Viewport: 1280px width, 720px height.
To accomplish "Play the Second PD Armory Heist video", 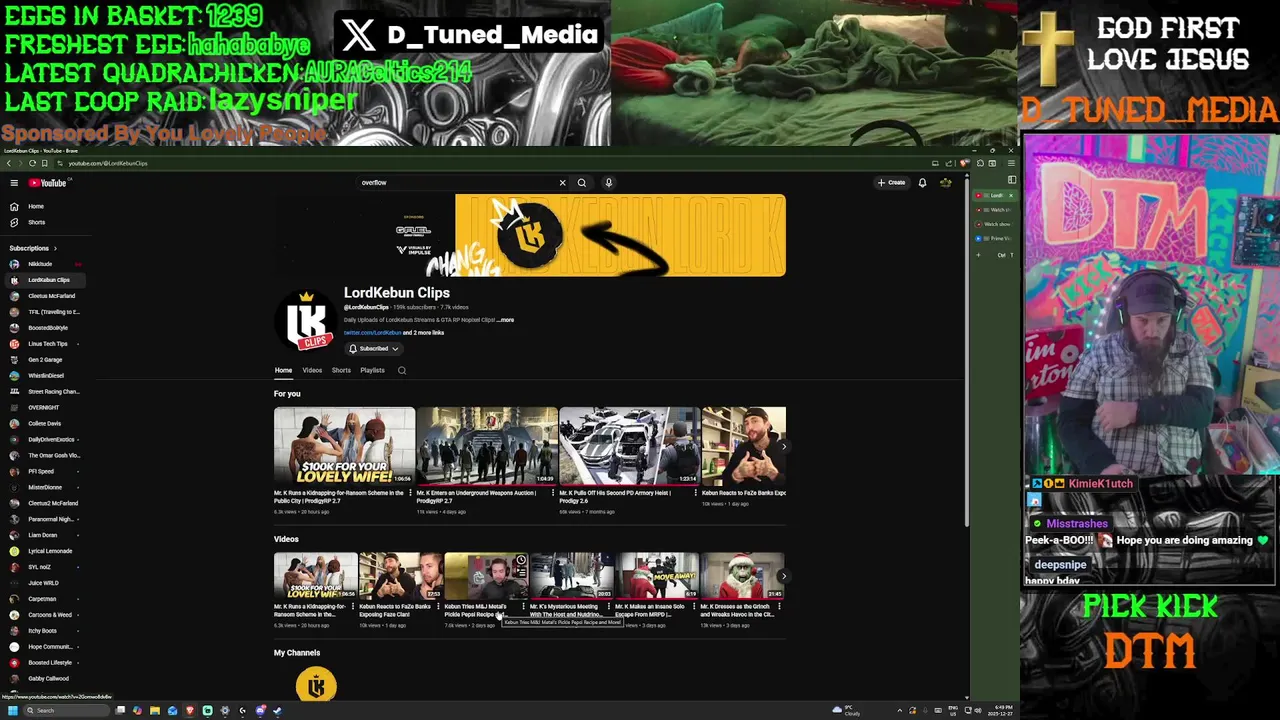I will click(x=629, y=446).
